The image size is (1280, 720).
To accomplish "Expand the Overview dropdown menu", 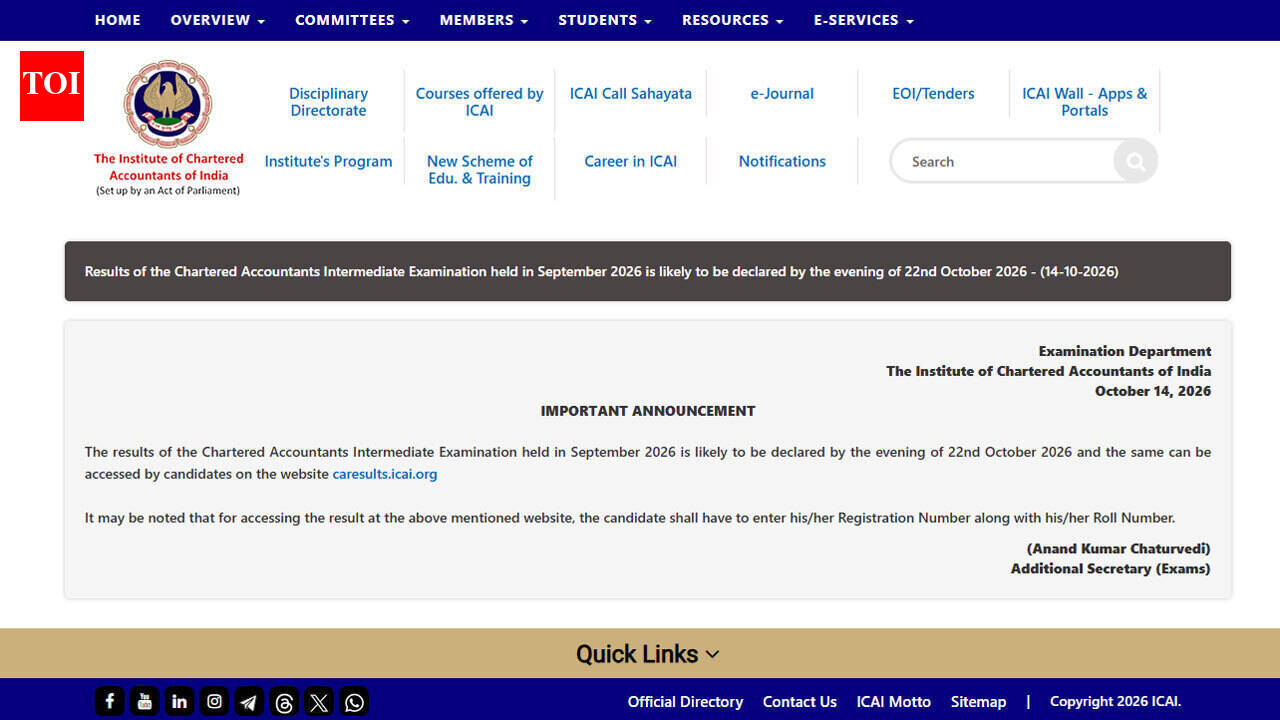I will 217,20.
